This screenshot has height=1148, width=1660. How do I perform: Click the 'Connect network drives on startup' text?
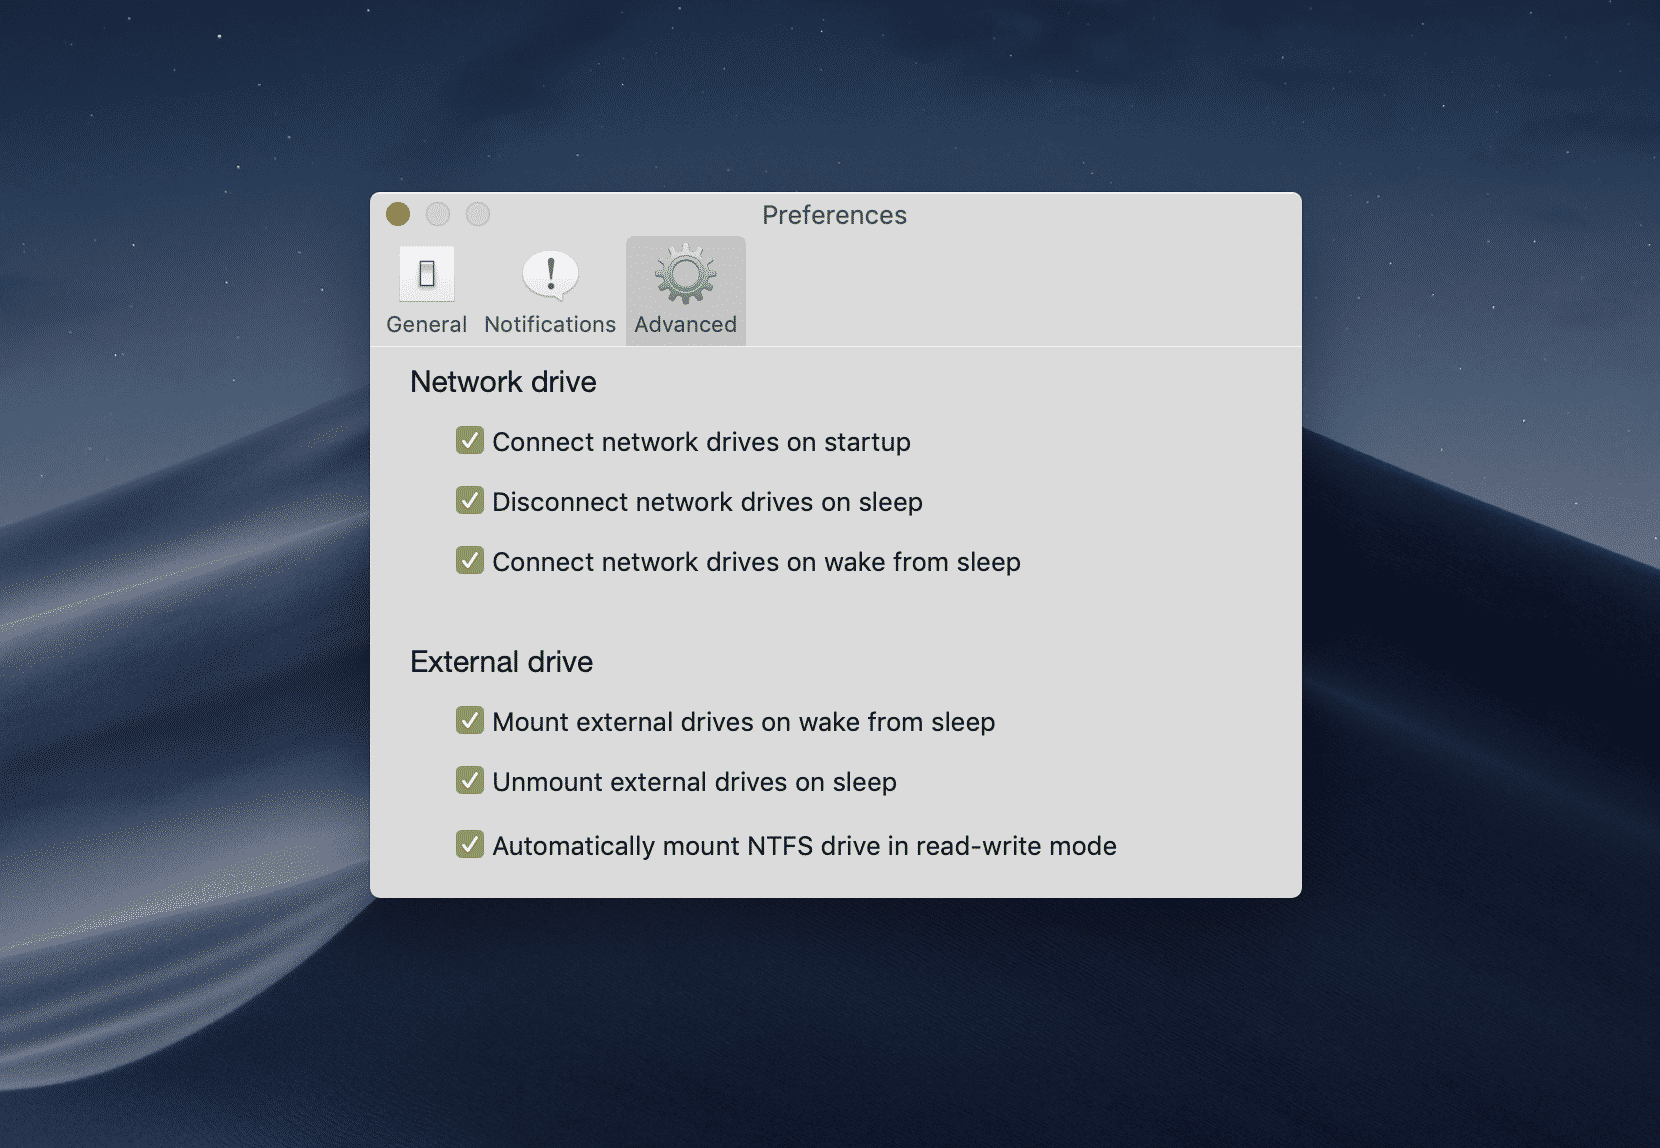701,442
